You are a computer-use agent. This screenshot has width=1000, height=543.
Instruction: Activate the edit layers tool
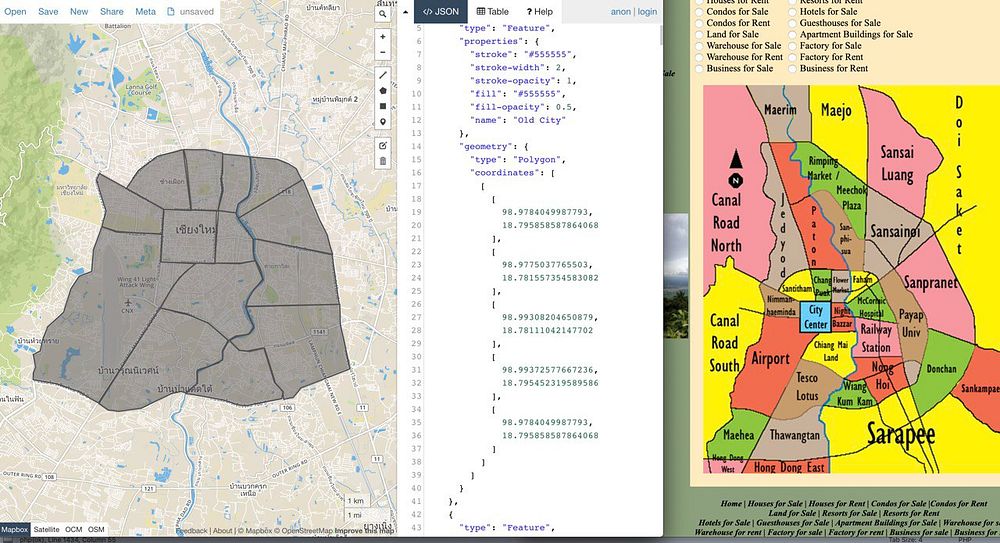click(383, 145)
